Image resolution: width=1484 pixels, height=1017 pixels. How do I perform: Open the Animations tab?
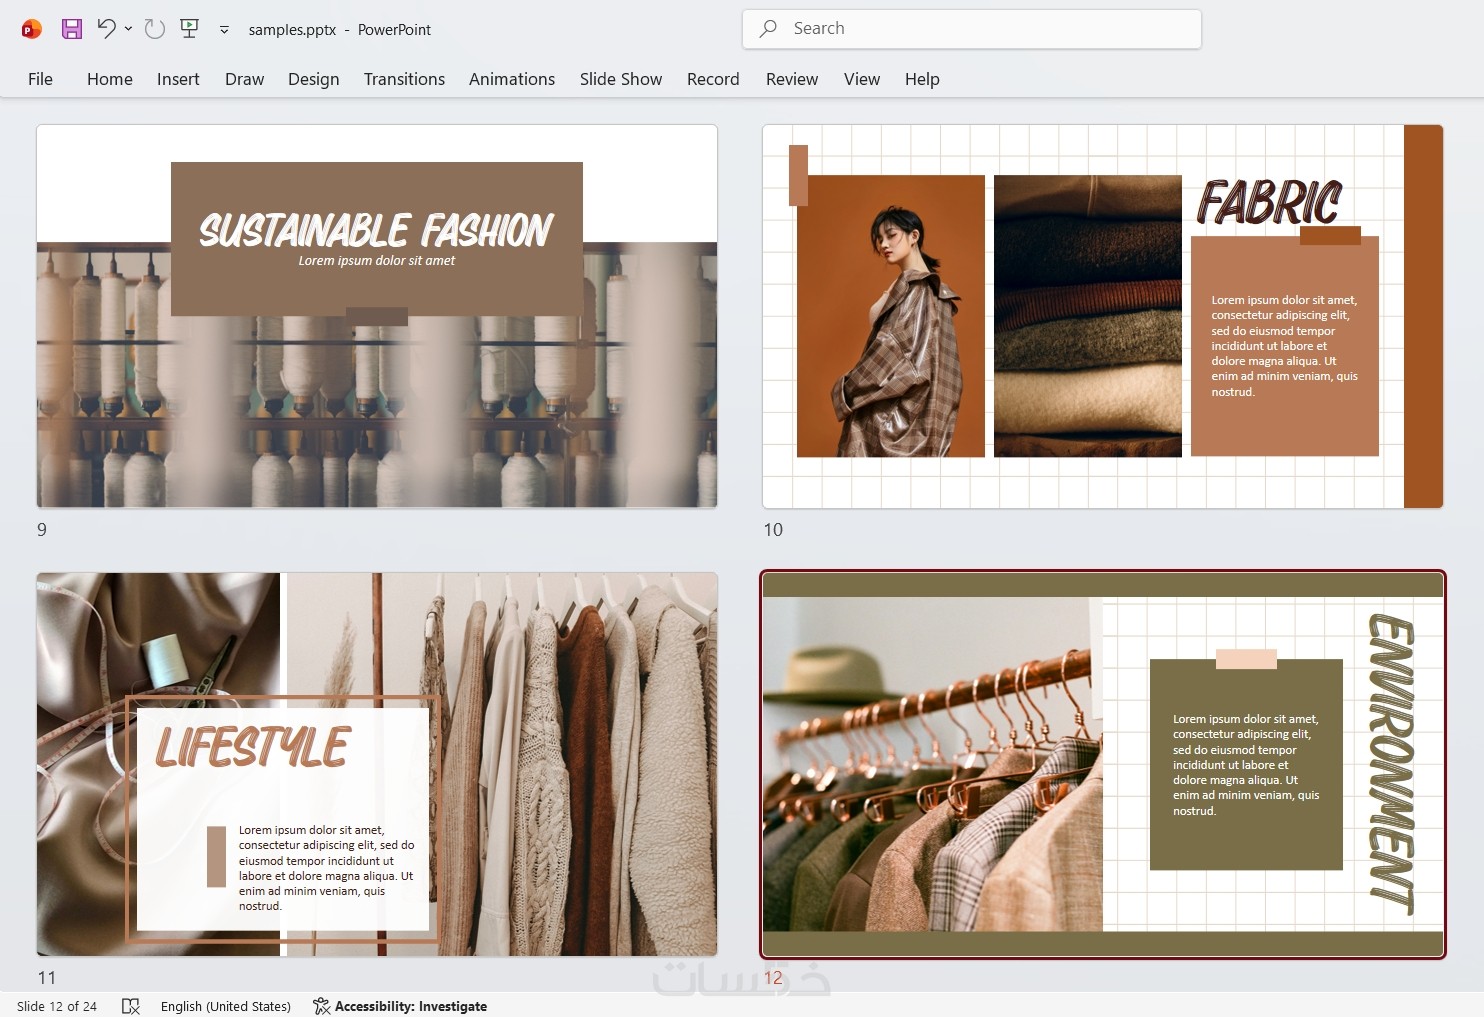tap(511, 79)
